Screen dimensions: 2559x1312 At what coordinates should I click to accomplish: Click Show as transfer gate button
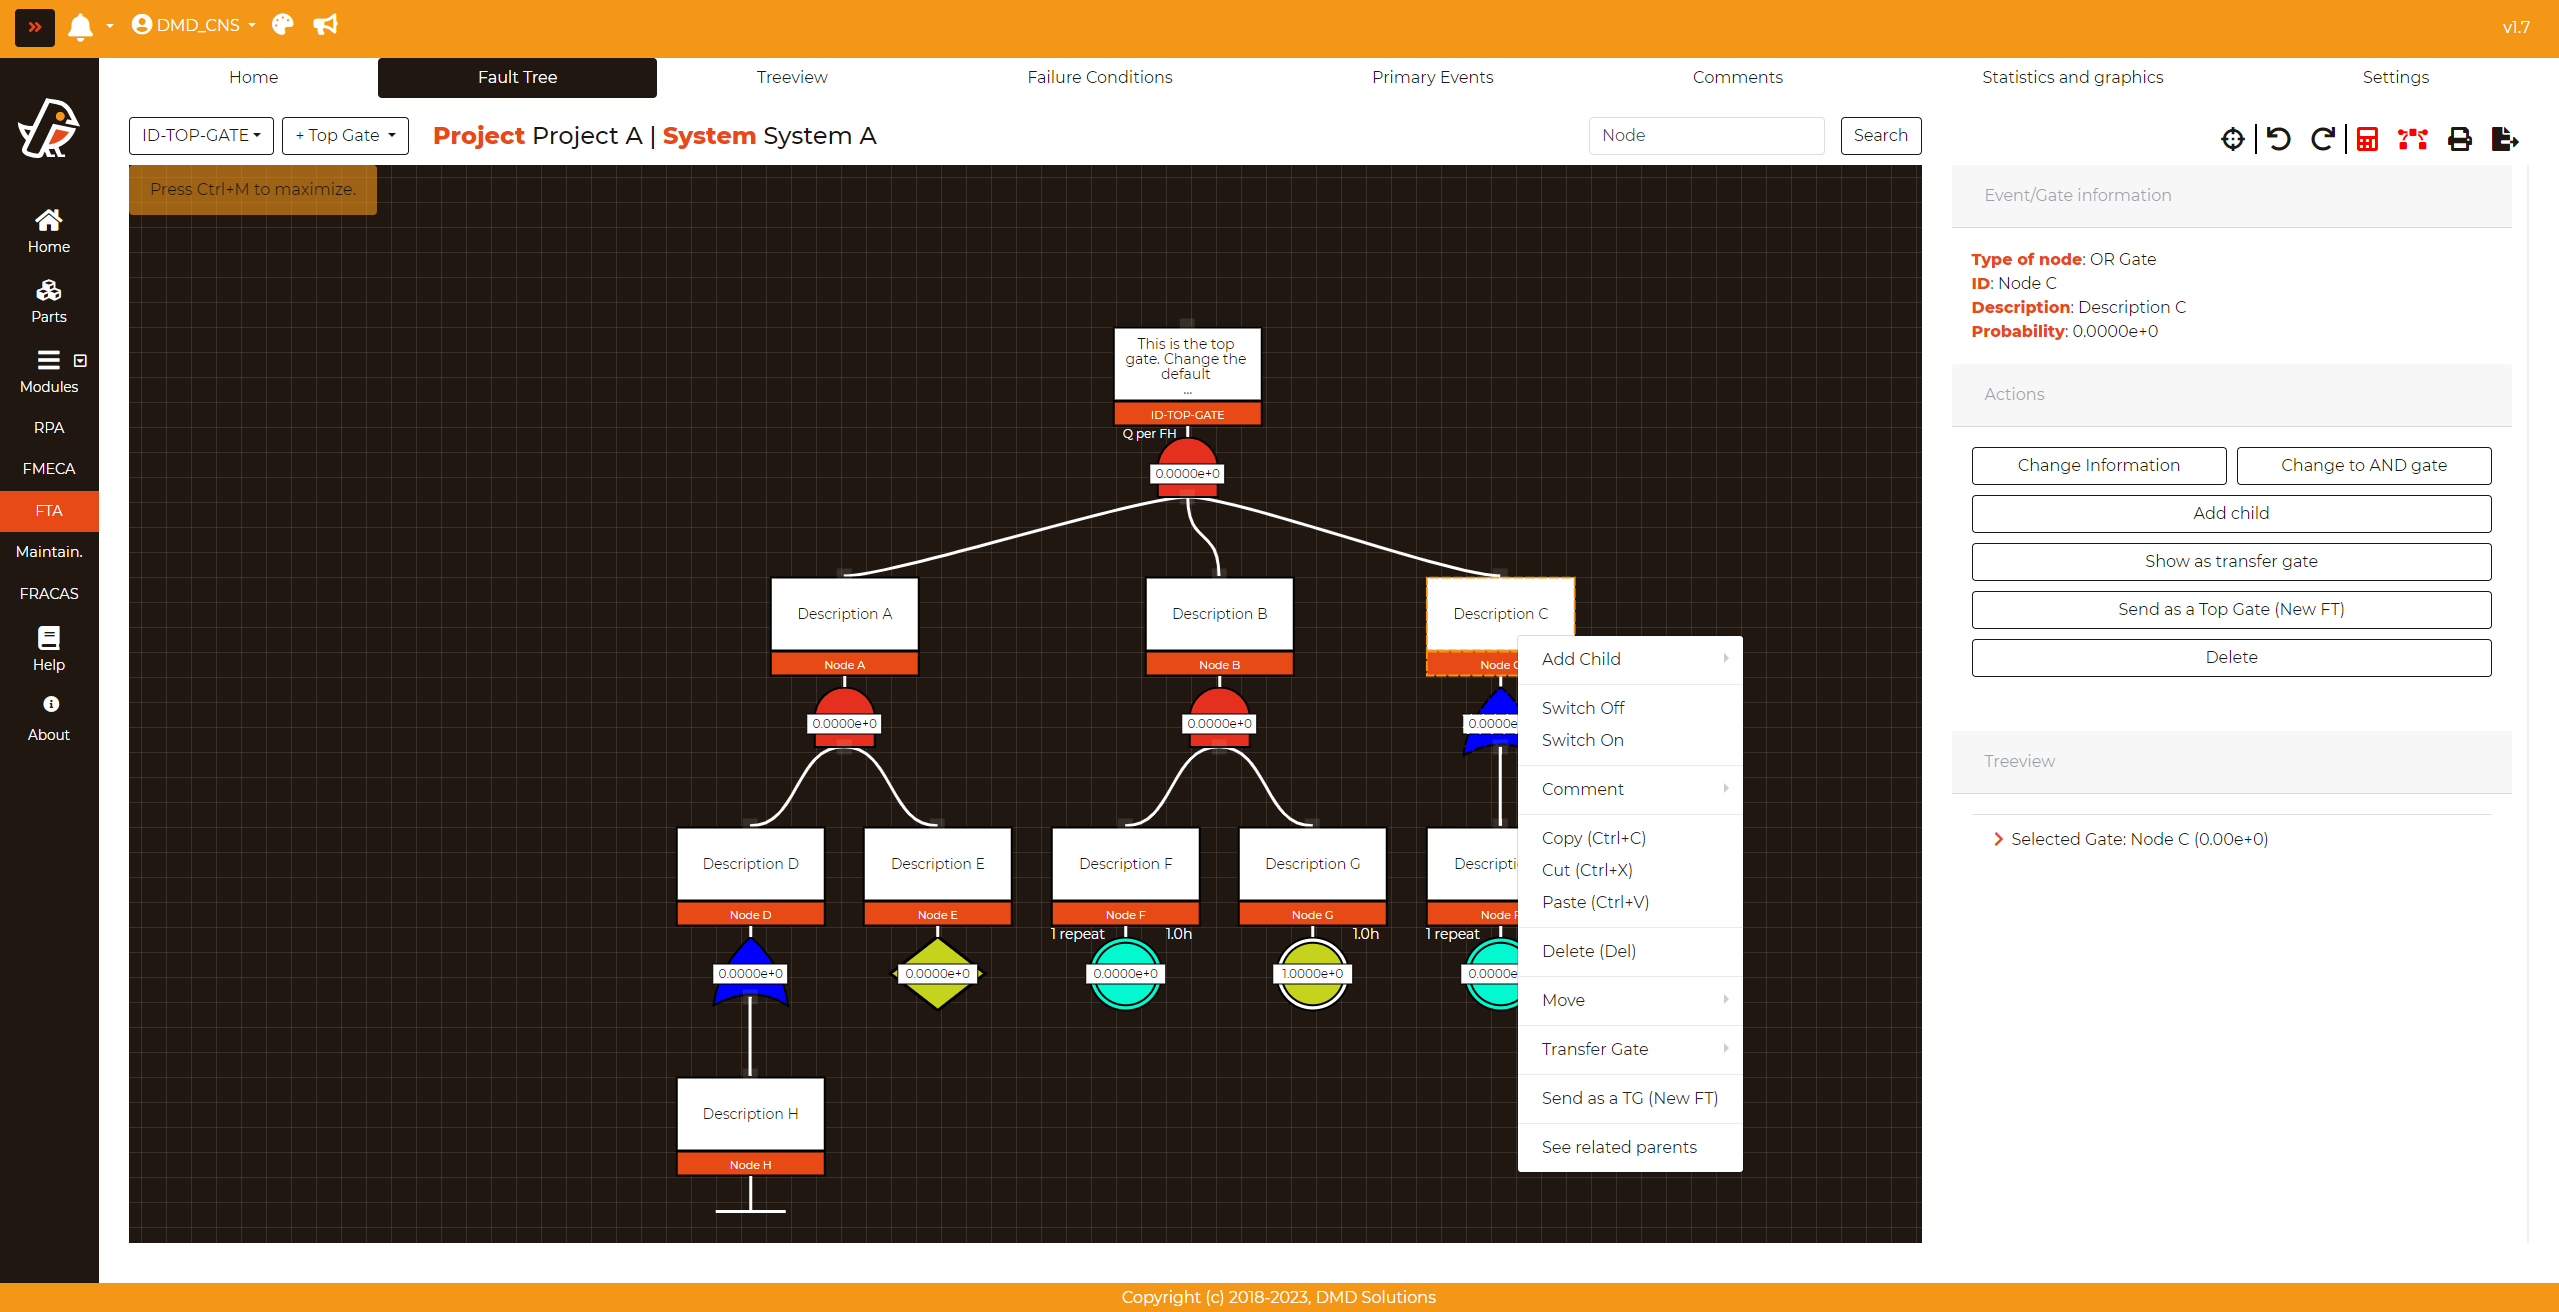click(2231, 561)
